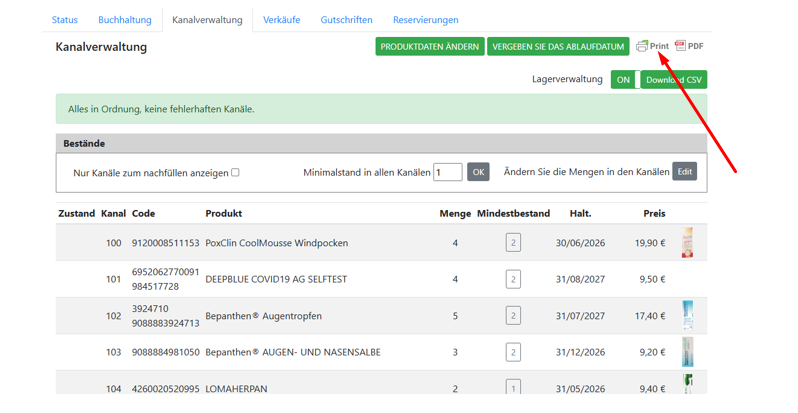Click expiry date 31/07/2027
This screenshot has height=413, width=798.
[x=580, y=316]
